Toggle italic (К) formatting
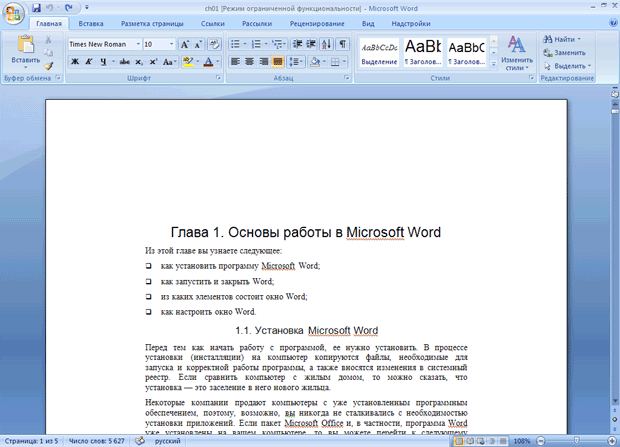The image size is (620, 447). tap(89, 62)
